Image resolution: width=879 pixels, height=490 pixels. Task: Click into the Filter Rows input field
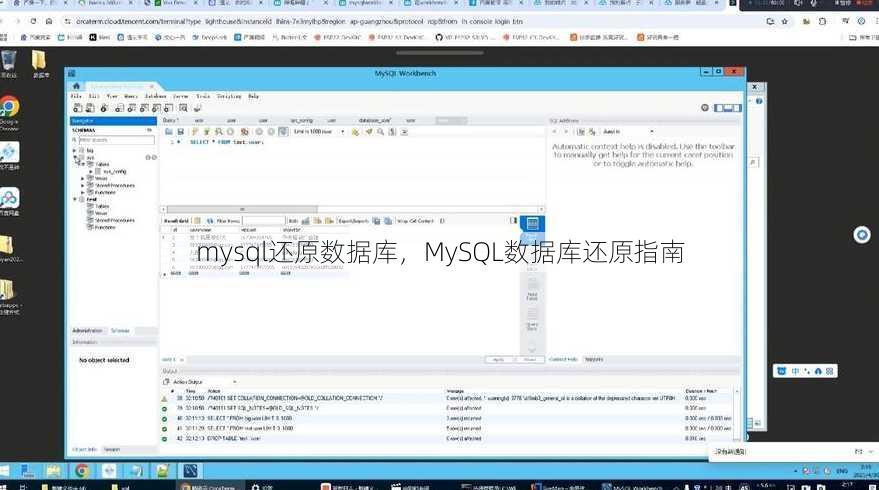(x=263, y=221)
